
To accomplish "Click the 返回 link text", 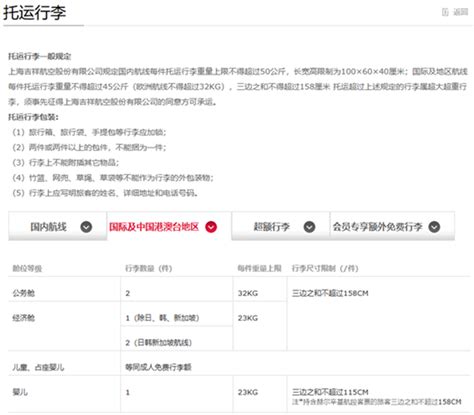I will pos(461,12).
